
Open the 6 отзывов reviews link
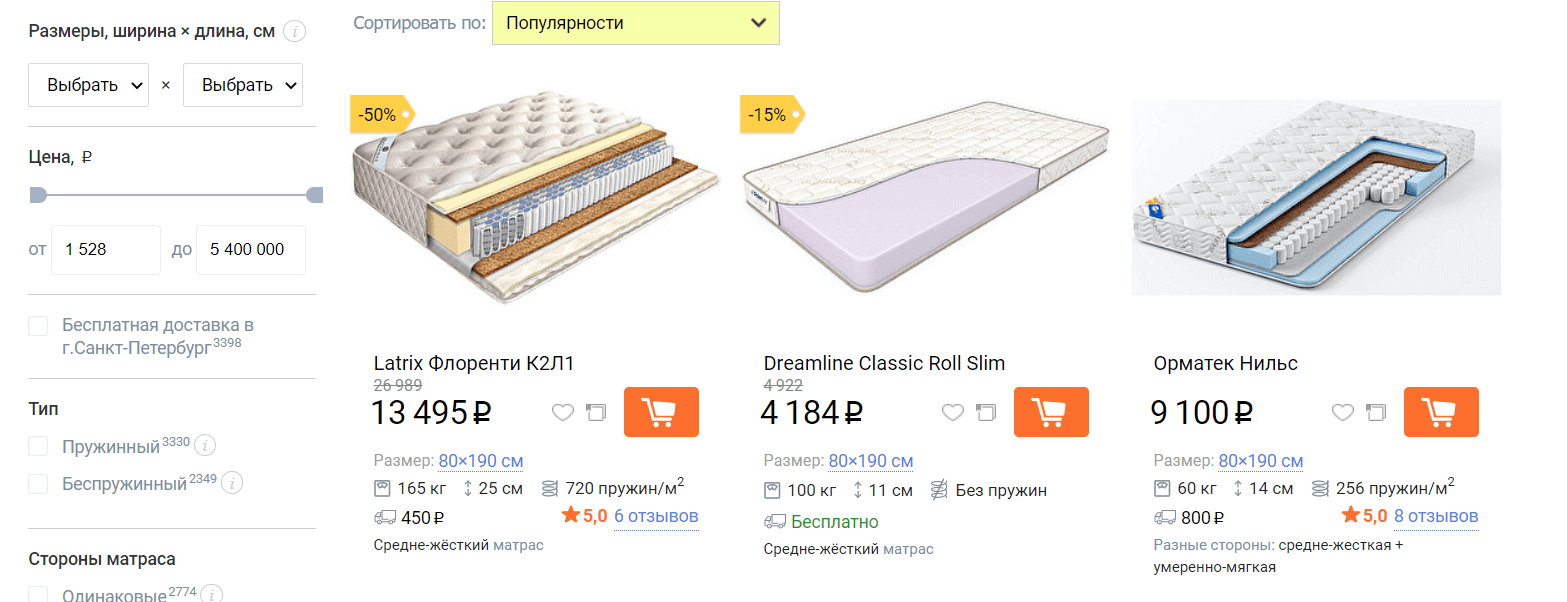coord(656,517)
